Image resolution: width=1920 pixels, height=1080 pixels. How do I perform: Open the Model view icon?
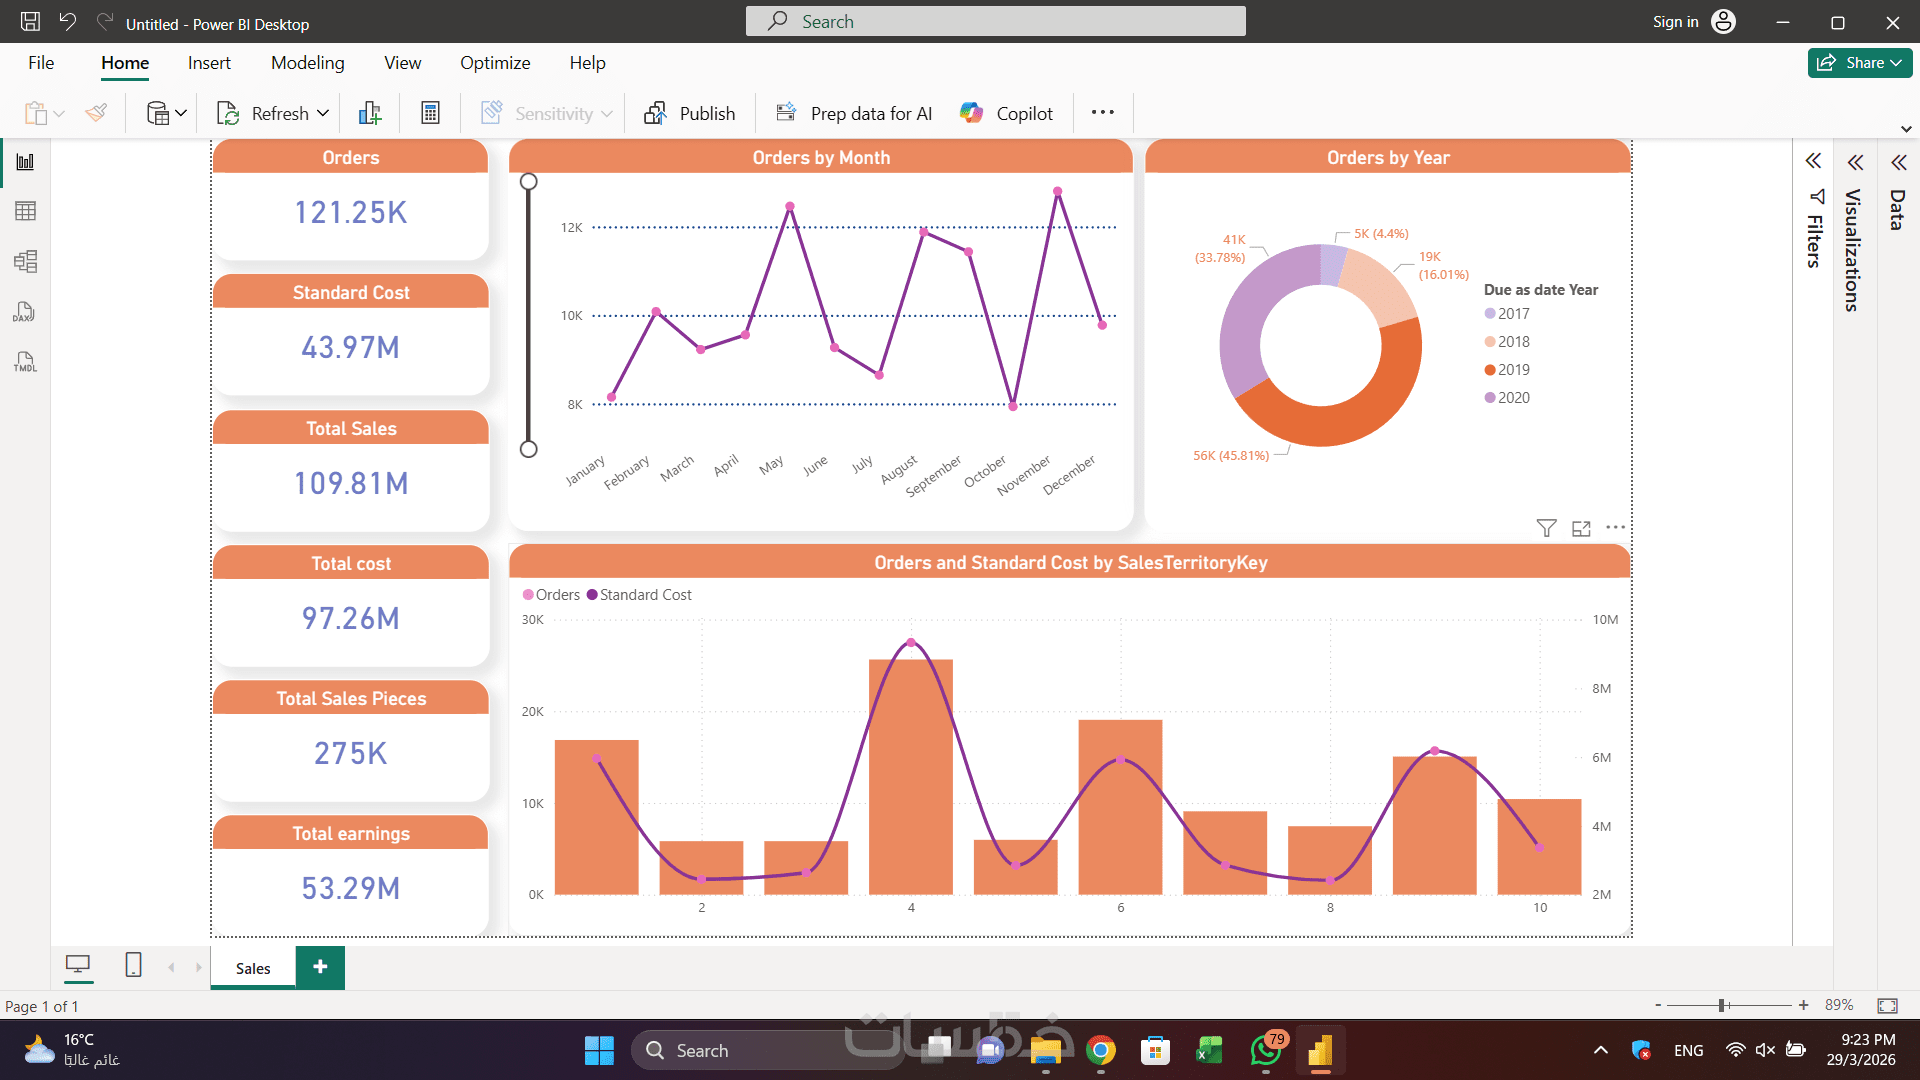(x=25, y=262)
